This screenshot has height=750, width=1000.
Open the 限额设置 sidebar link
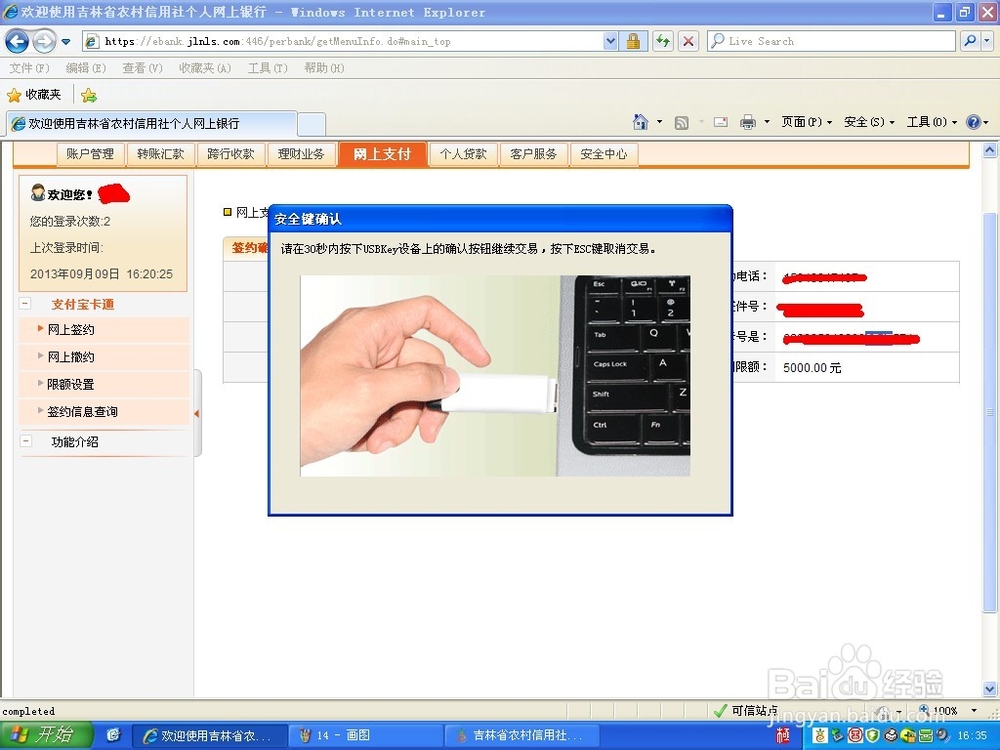(x=71, y=385)
